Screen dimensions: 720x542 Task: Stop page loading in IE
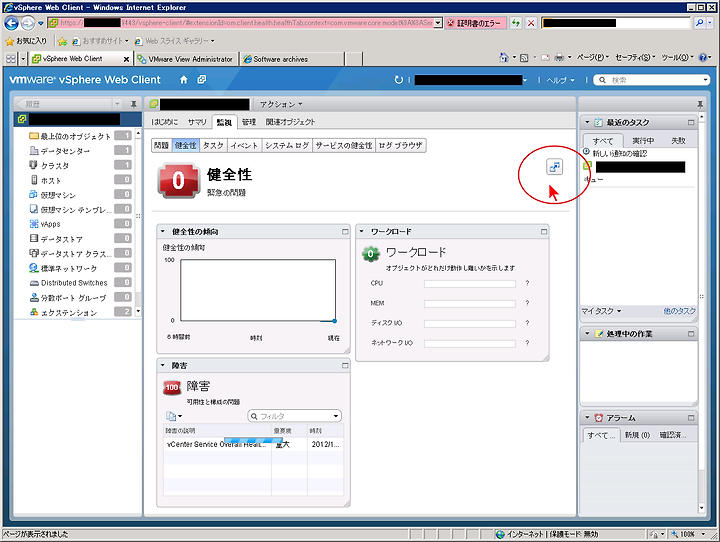531,23
